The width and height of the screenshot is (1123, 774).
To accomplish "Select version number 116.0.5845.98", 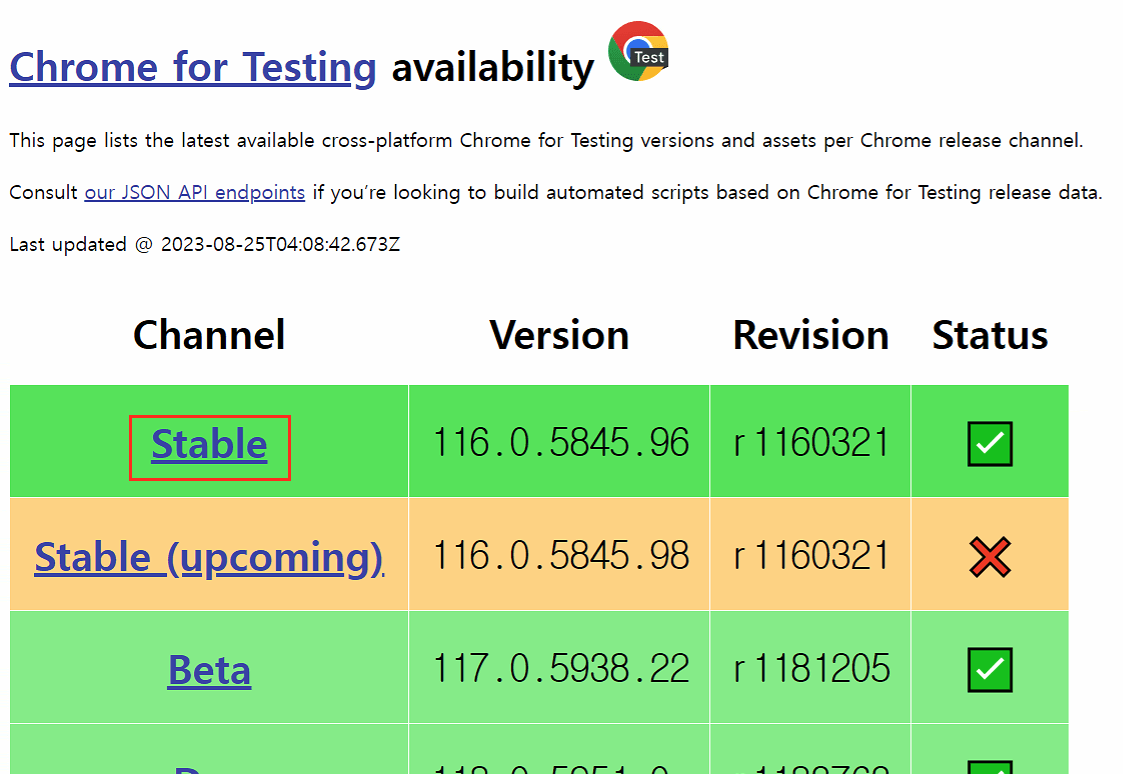I will pos(560,555).
